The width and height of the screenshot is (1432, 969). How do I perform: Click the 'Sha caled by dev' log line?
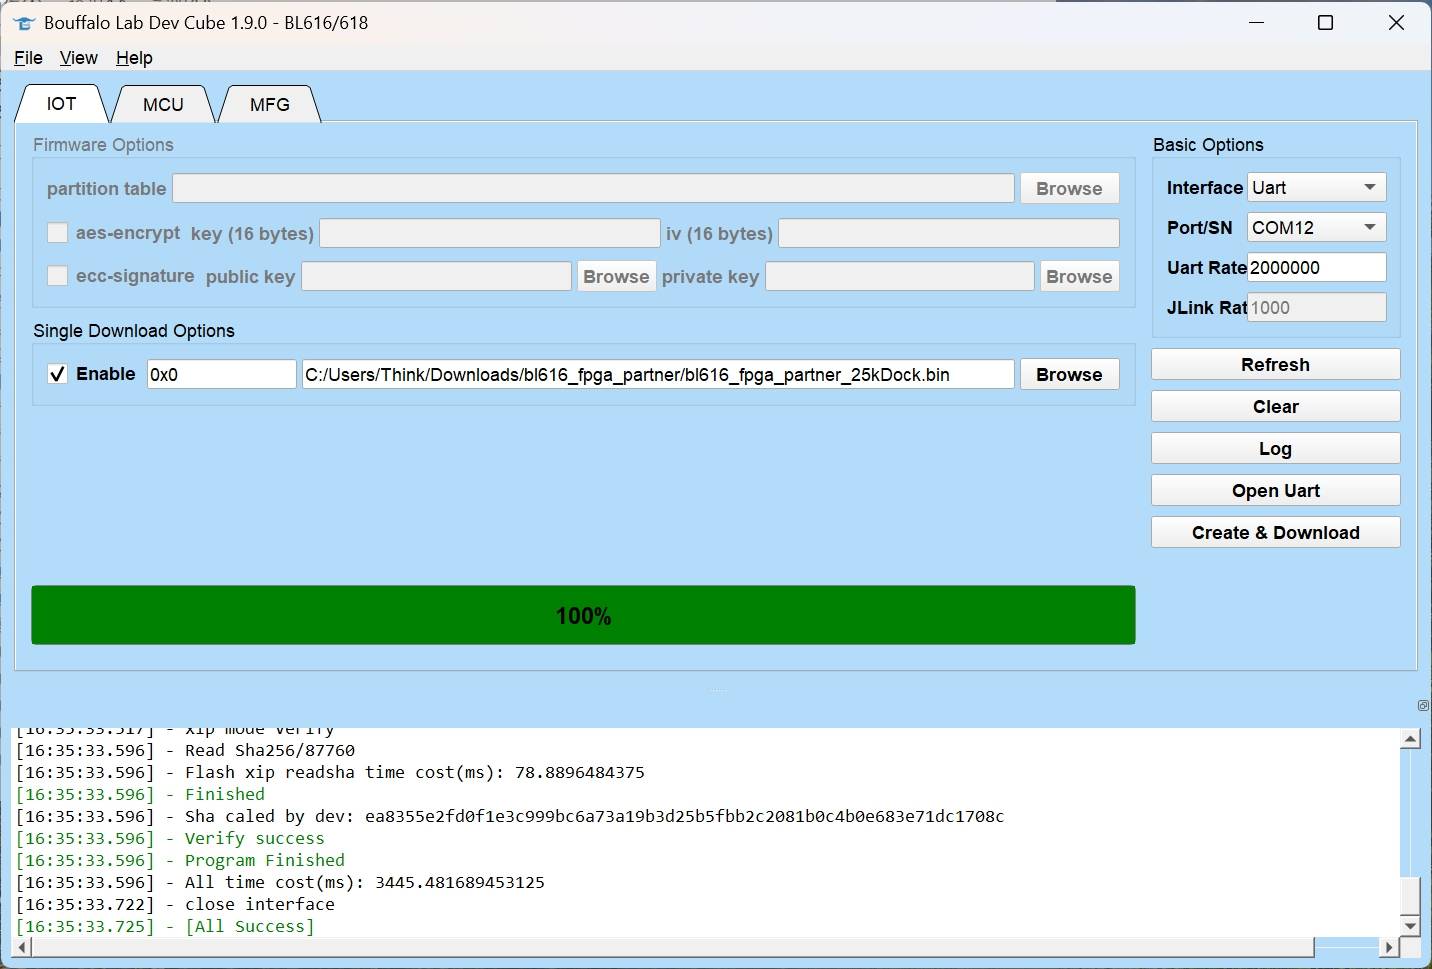(x=510, y=816)
